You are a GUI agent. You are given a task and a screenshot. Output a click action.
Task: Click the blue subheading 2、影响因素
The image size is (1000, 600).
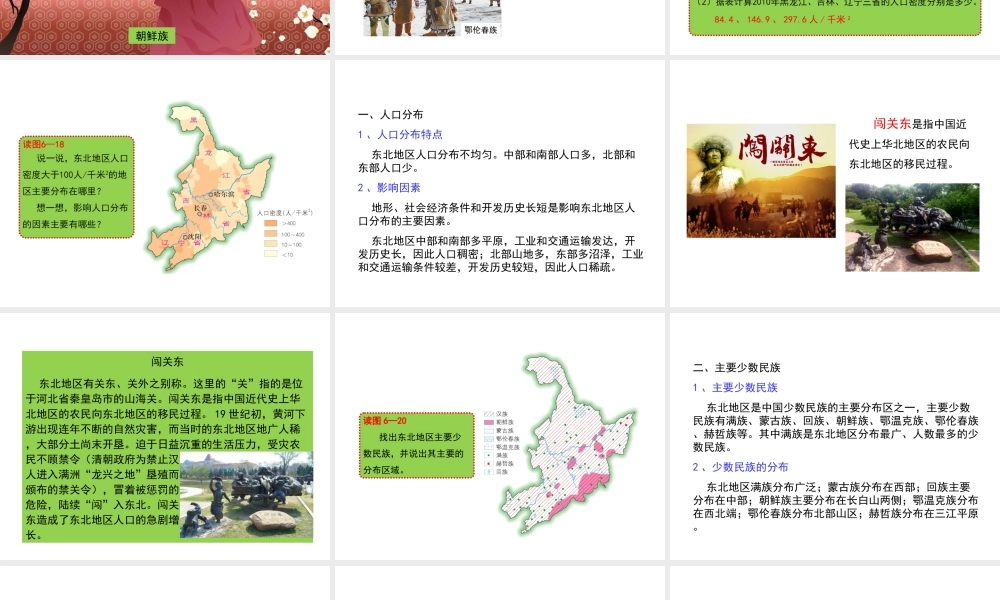[389, 187]
